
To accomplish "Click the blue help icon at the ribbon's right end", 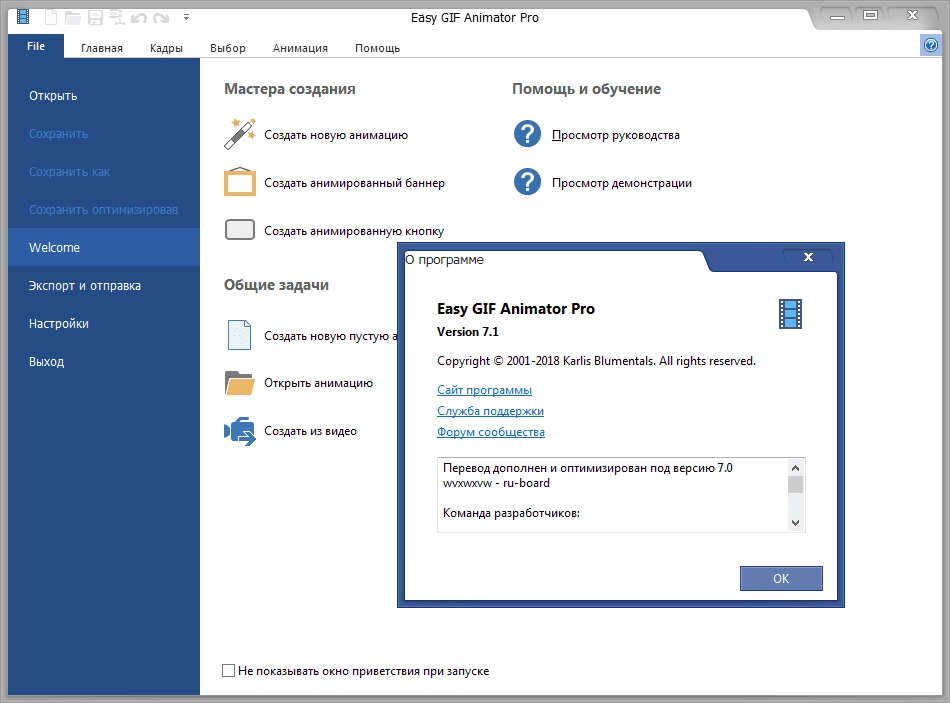I will point(931,45).
